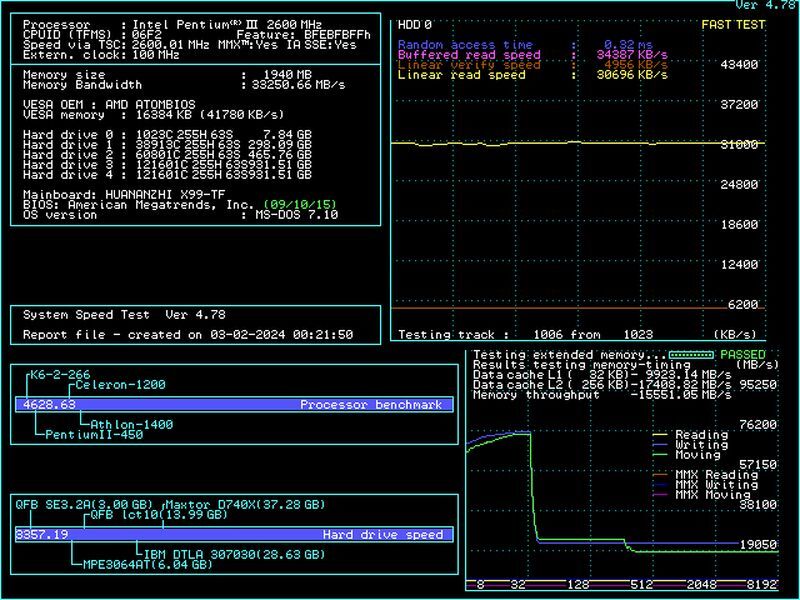The height and width of the screenshot is (600, 800).
Task: Click the 512 block size axis label
Action: 641,585
